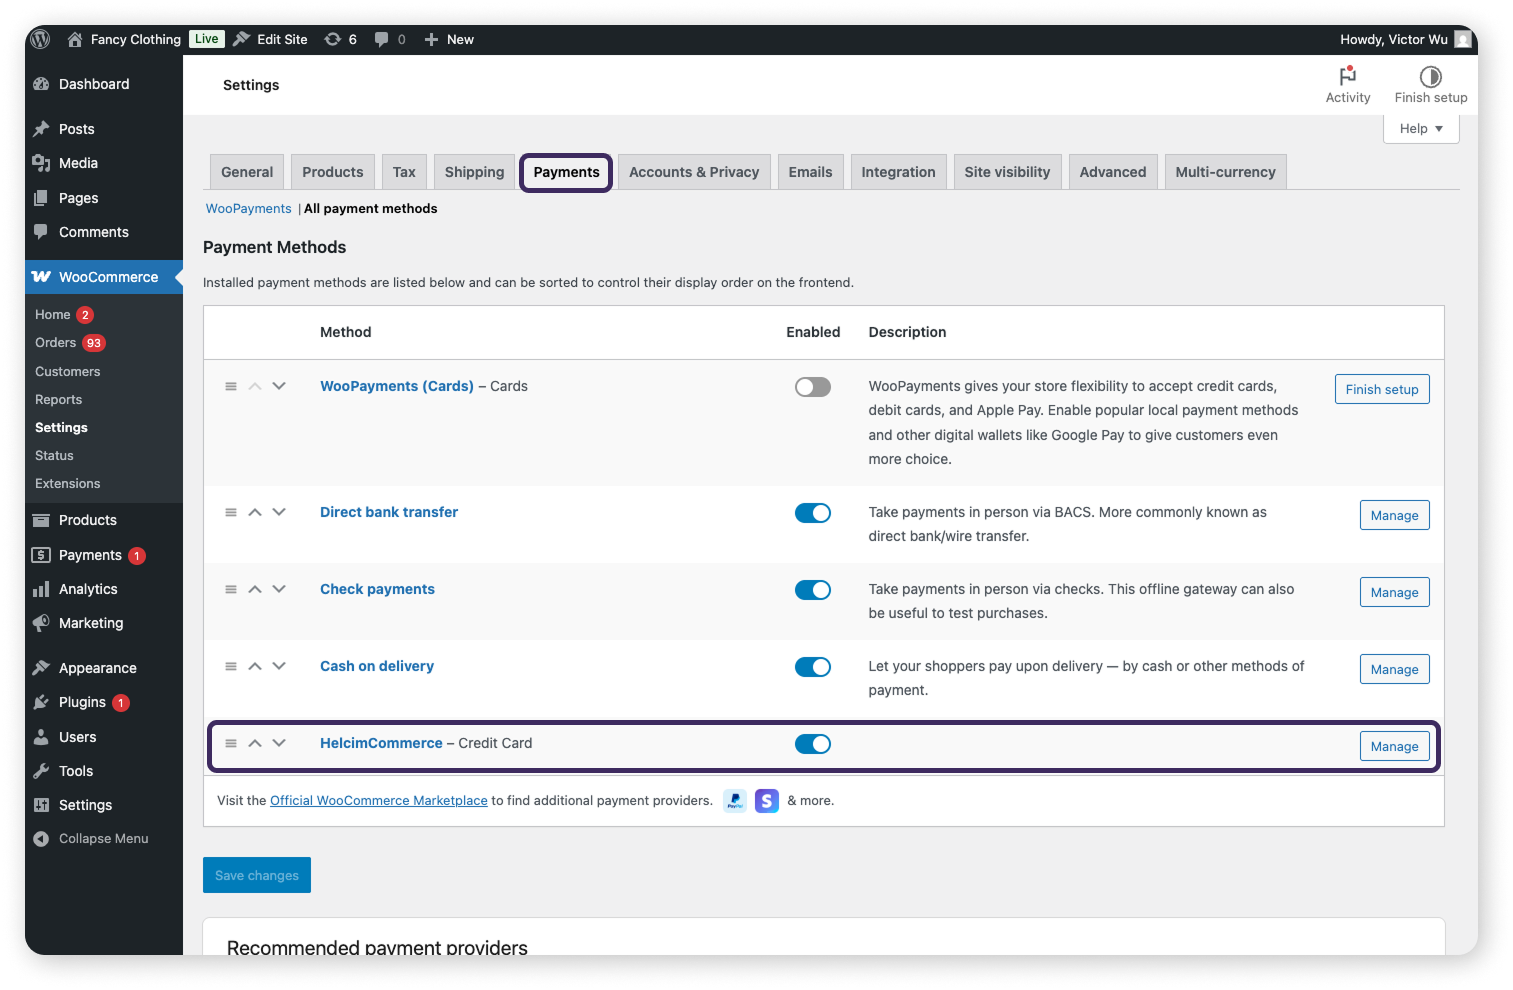Open the Integration tab
The width and height of the screenshot is (1513, 990).
(x=898, y=172)
